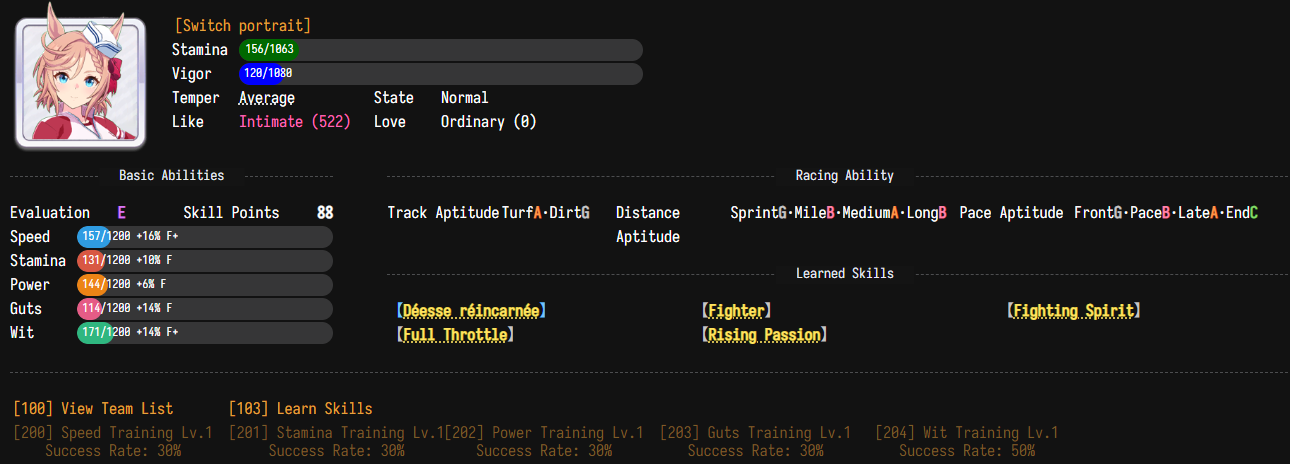Viewport: 1290px width, 464px height.
Task: Click the pink Intimate (522) like value
Action: (x=295, y=122)
